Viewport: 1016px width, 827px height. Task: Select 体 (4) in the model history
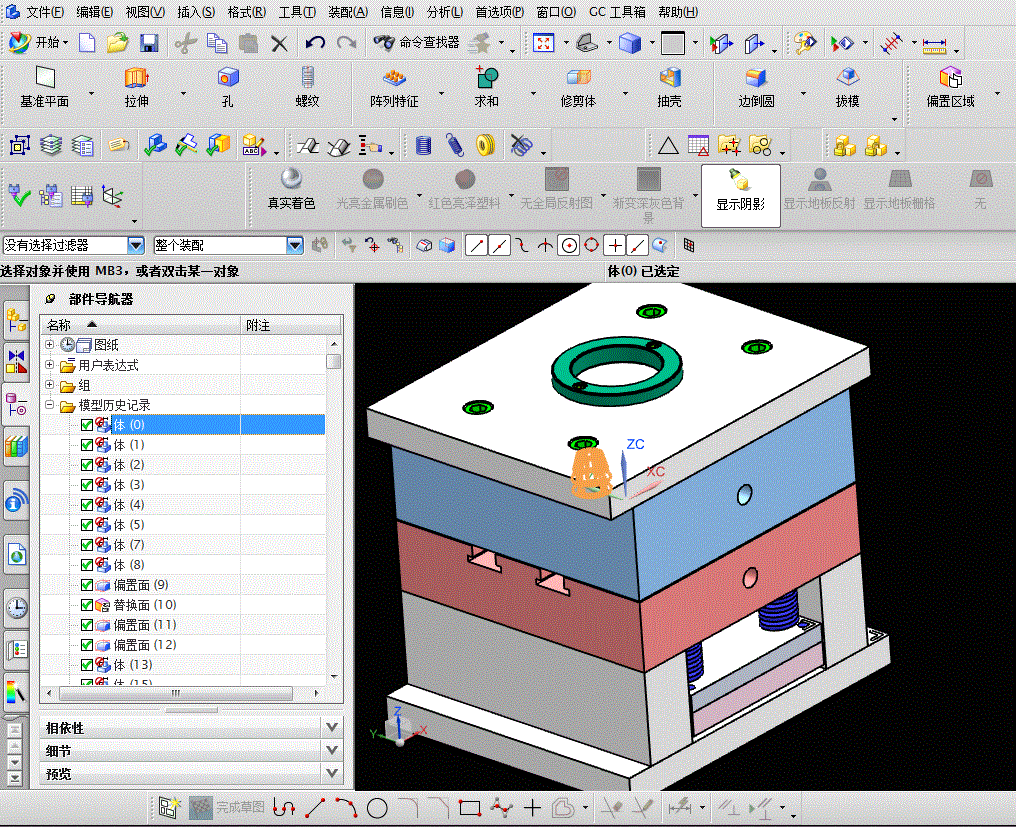point(129,505)
